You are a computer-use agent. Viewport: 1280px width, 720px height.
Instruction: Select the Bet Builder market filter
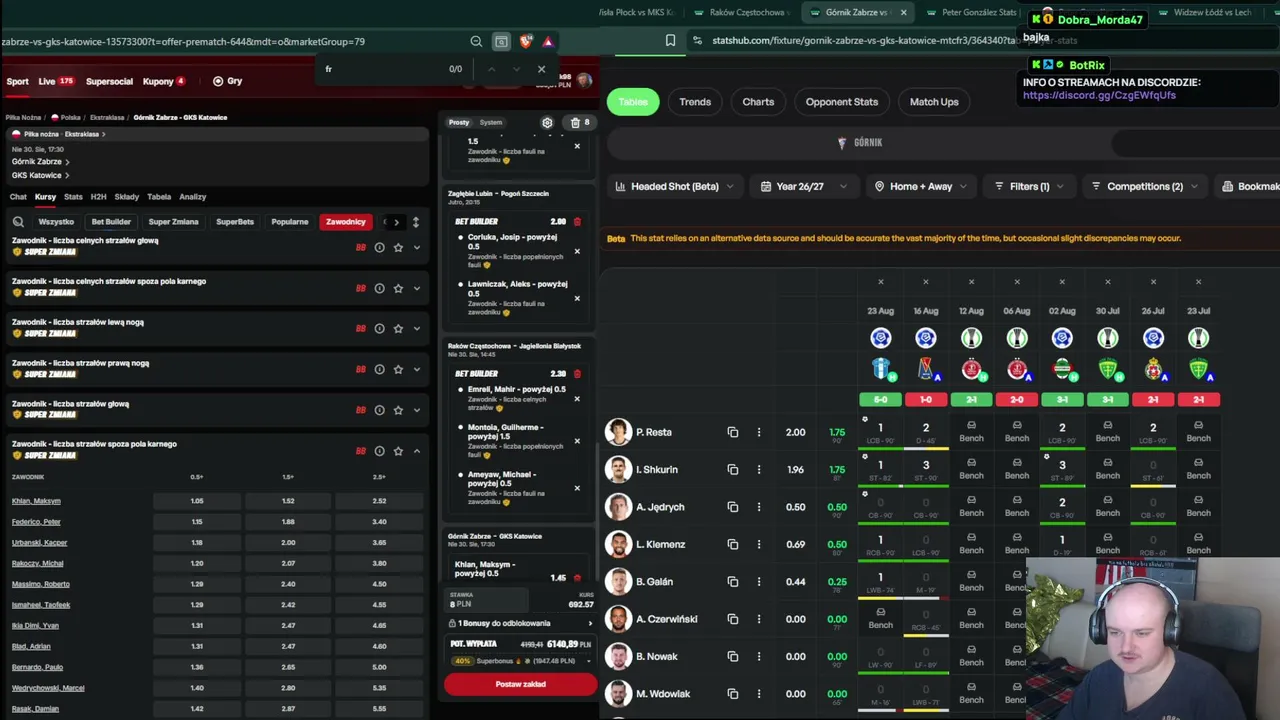111,222
